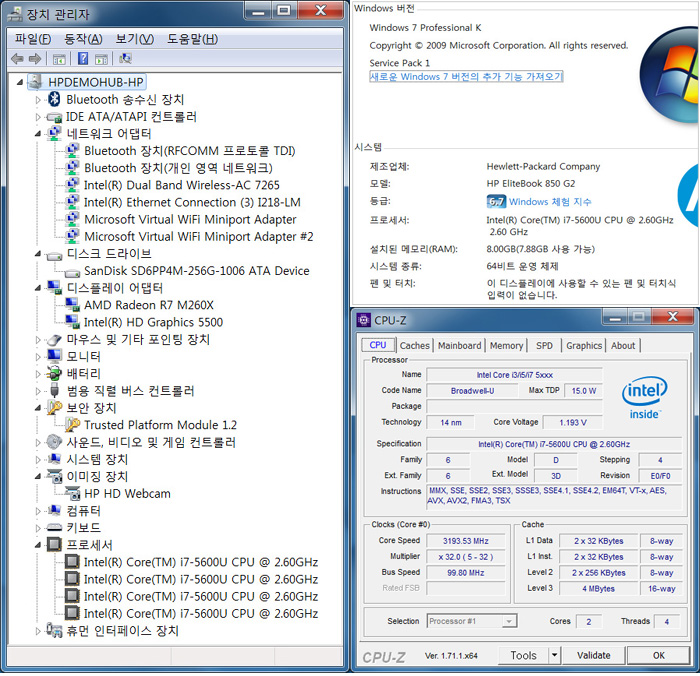
Task: Click the 범용 직렬 버스 컨트롤러 USB icon
Action: (54, 390)
